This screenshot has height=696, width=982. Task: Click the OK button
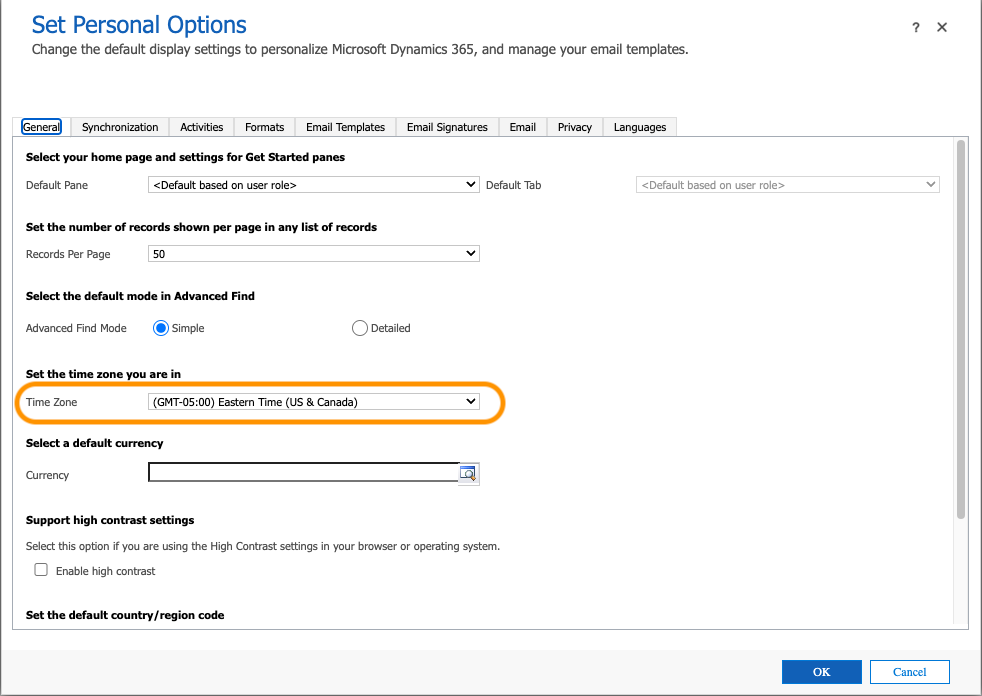[821, 672]
